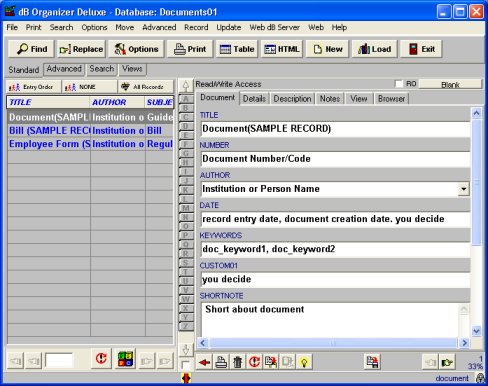The height and width of the screenshot is (386, 488).
Task: Expand the AUTHOR dropdown arrow
Action: coord(463,189)
